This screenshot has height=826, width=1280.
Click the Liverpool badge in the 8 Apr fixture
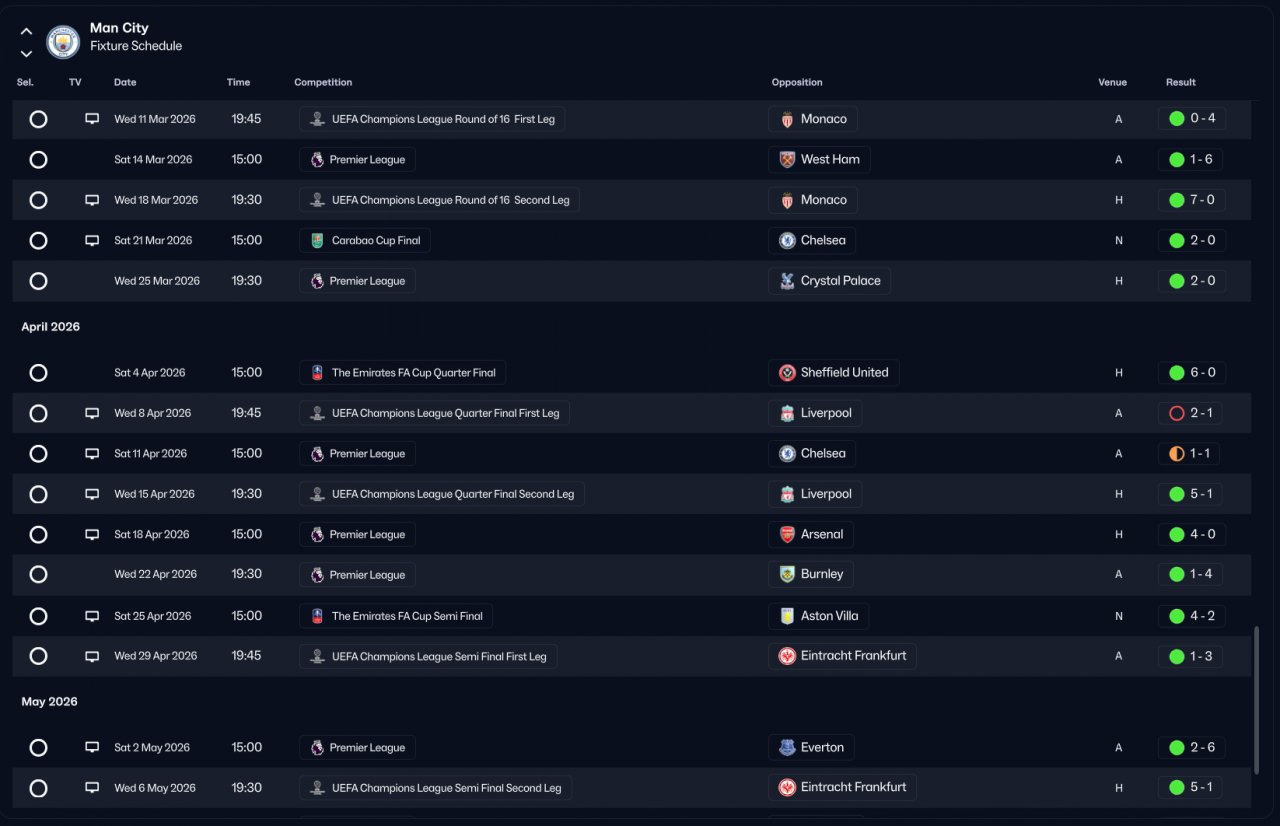coord(787,413)
